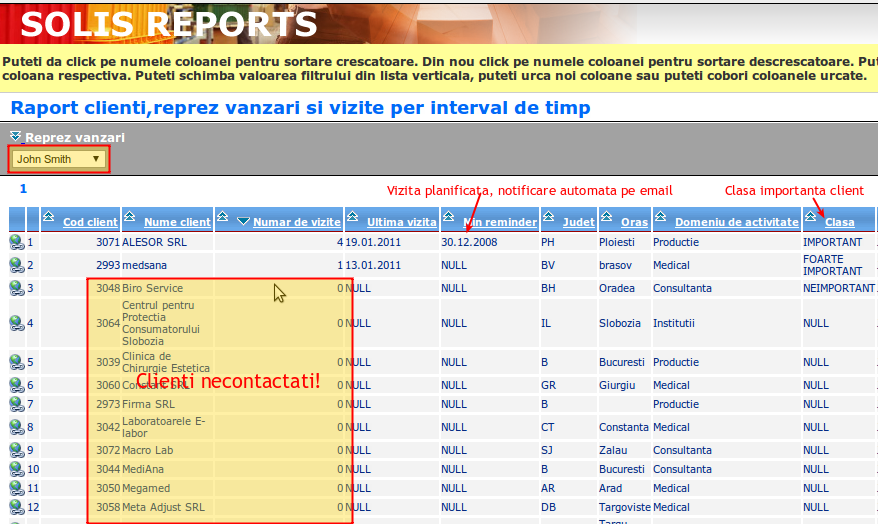878x524 pixels.
Task: Click the FOARTE IMPORTANT class cell
Action: 832,265
